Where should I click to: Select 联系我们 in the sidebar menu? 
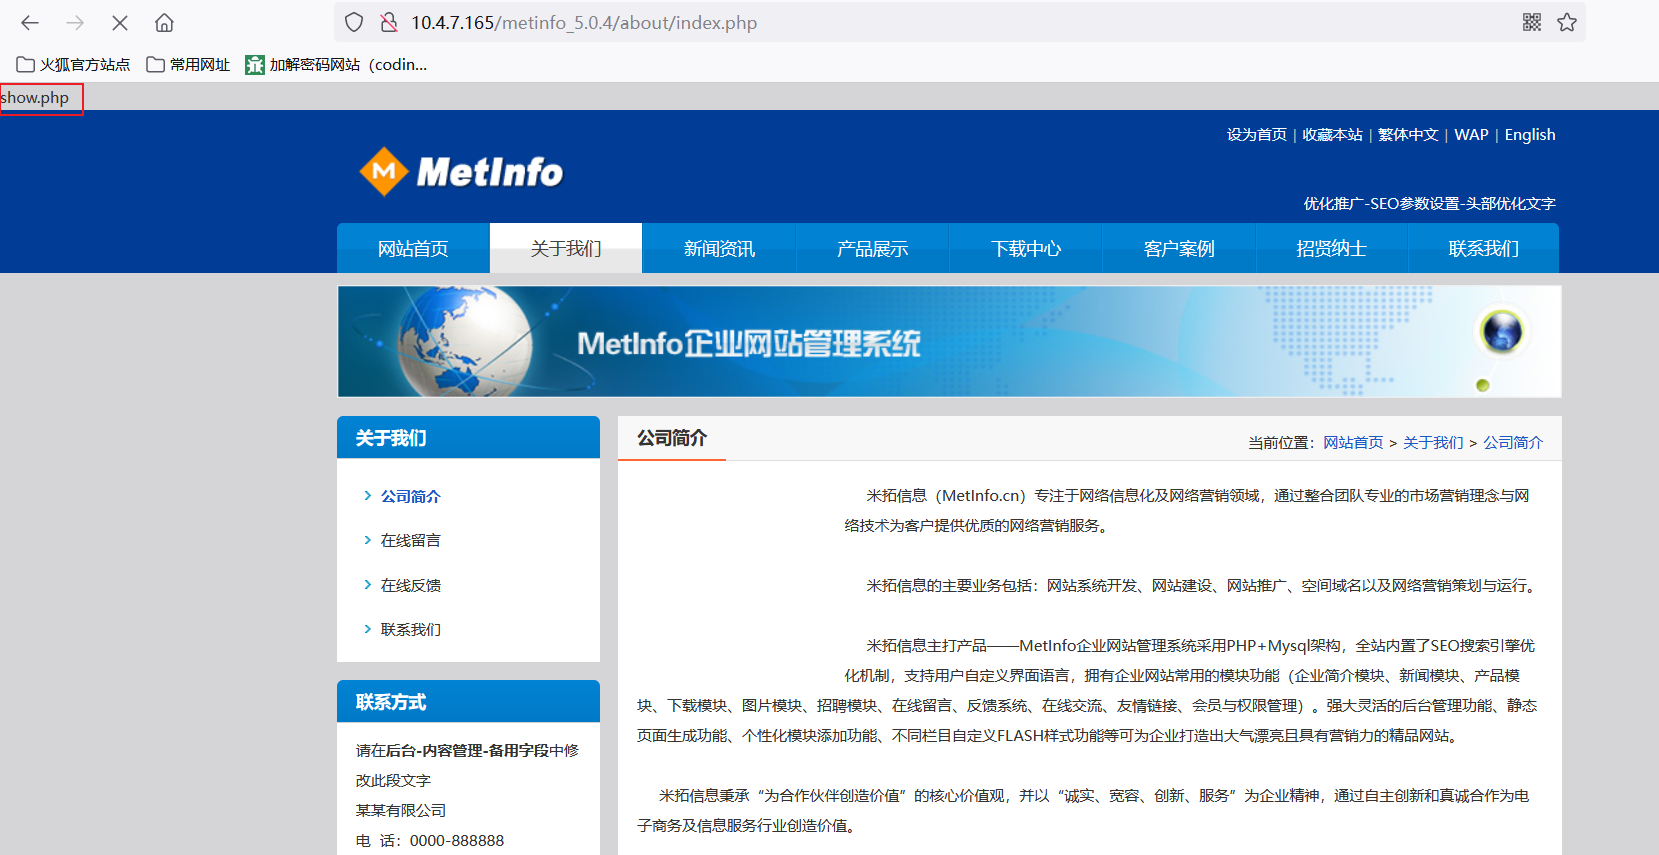[x=410, y=629]
